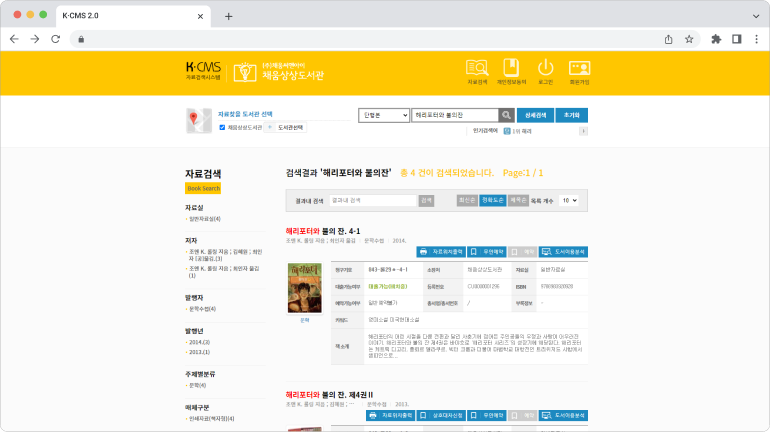Click grey 검색 button in results filter
Image resolution: width=770 pixels, height=432 pixels.
426,200
